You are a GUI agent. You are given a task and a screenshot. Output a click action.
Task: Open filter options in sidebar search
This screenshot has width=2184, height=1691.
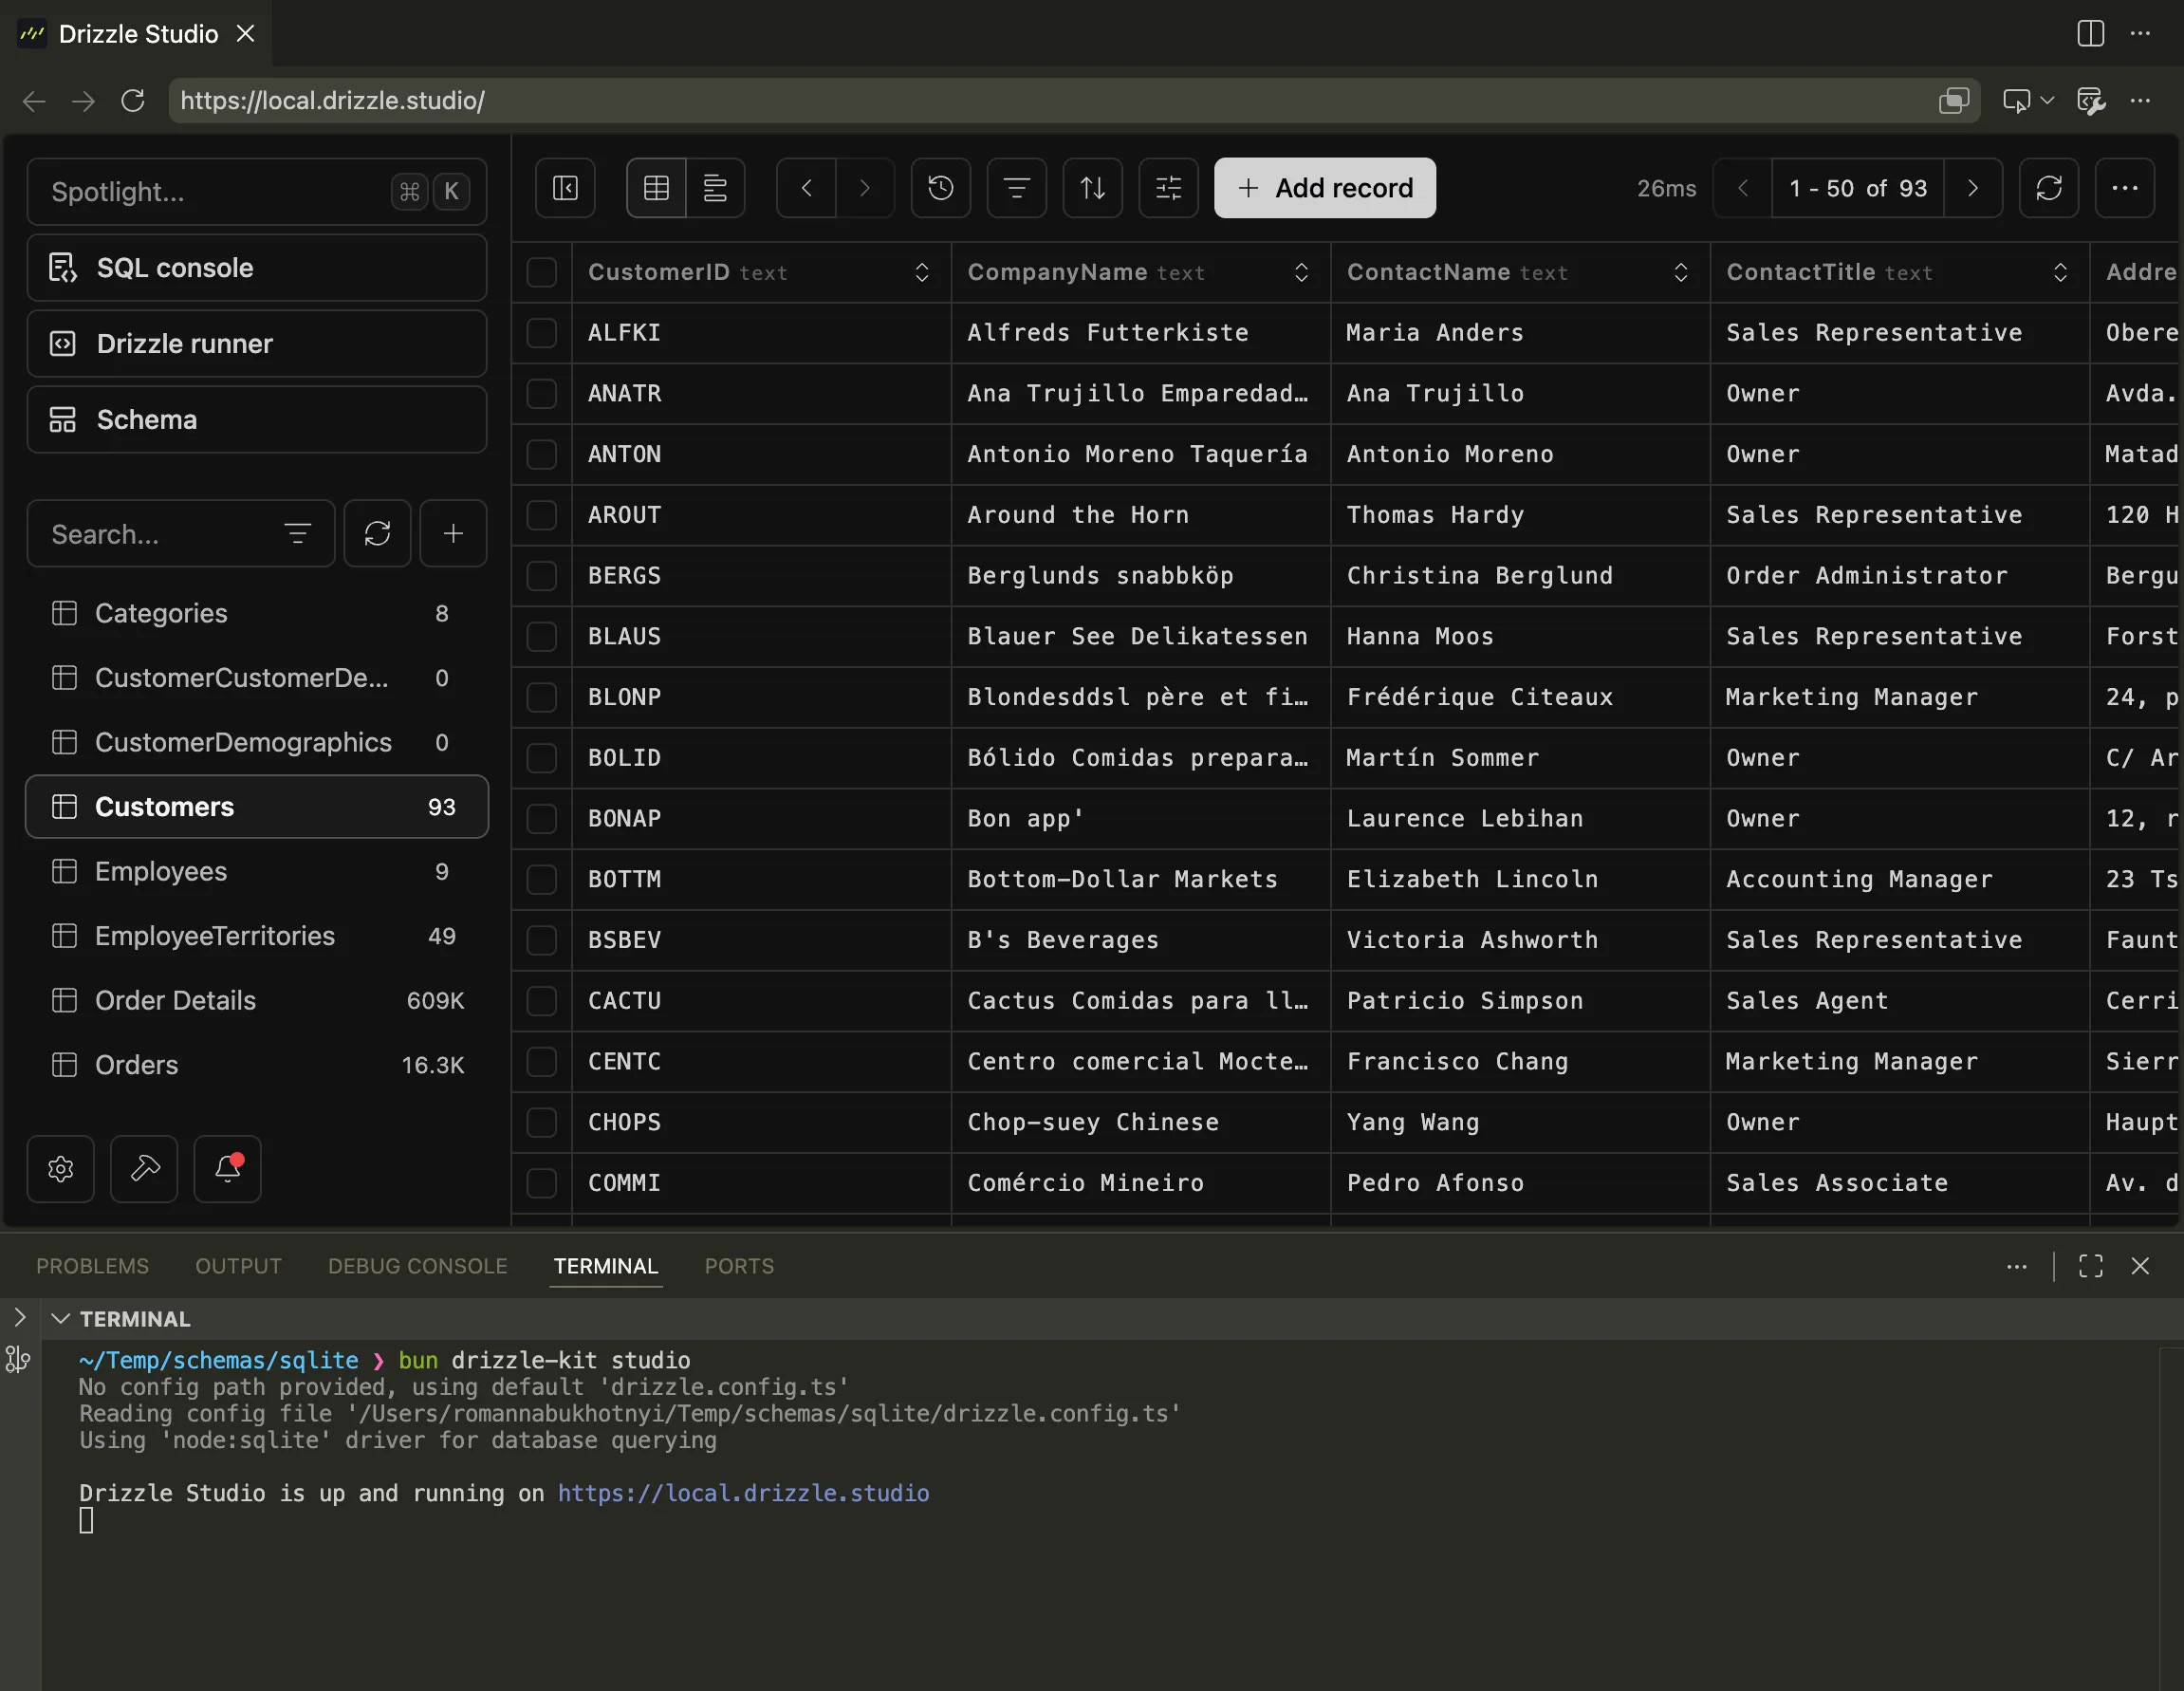297,534
